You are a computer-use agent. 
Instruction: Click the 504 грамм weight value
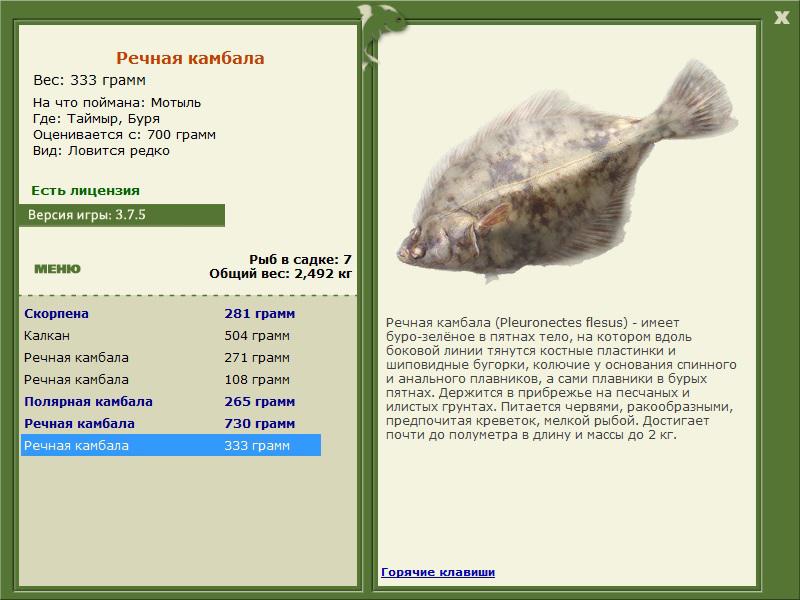point(257,335)
